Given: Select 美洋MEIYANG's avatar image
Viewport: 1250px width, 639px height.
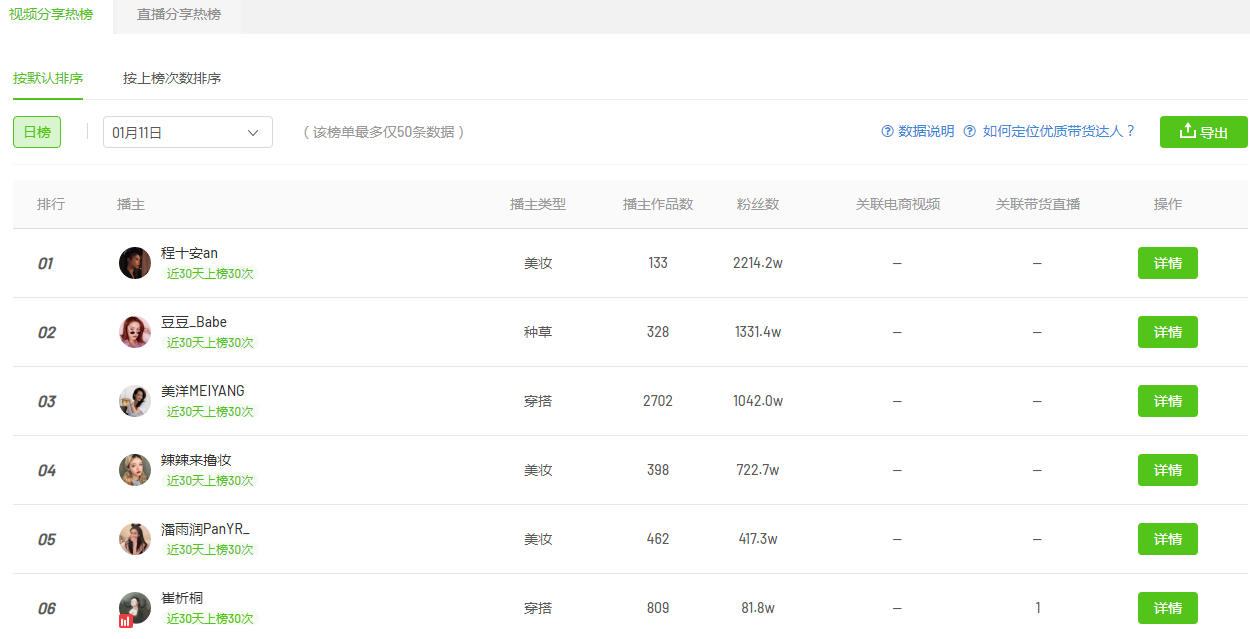Looking at the screenshot, I should [x=135, y=401].
